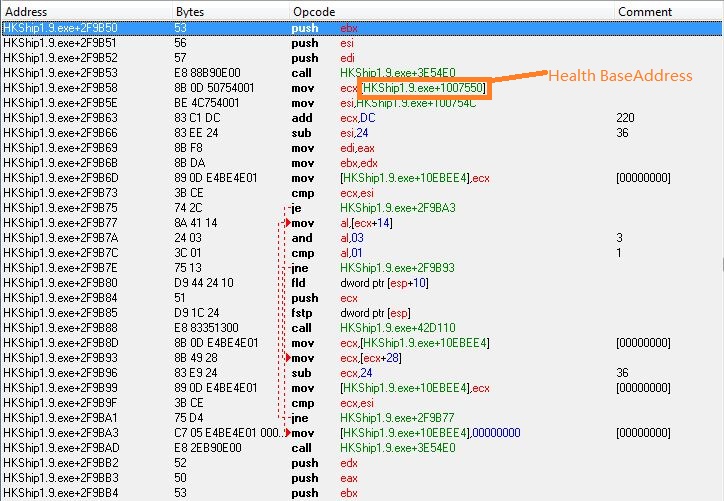The image size is (724, 501).
Task: Select the fstp dword ptr [esp] row
Action: pos(362,313)
